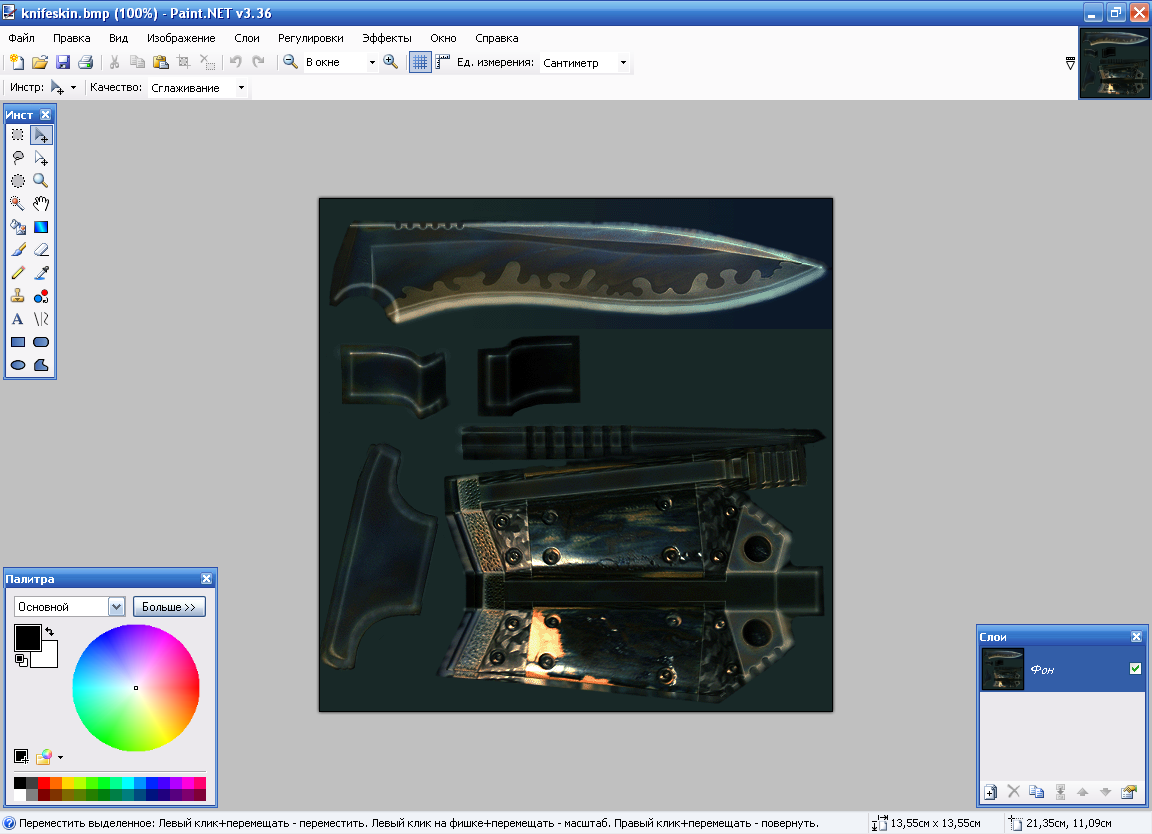The width and height of the screenshot is (1152, 834).
Task: Select the Paint Bucket fill tool
Action: click(x=18, y=227)
